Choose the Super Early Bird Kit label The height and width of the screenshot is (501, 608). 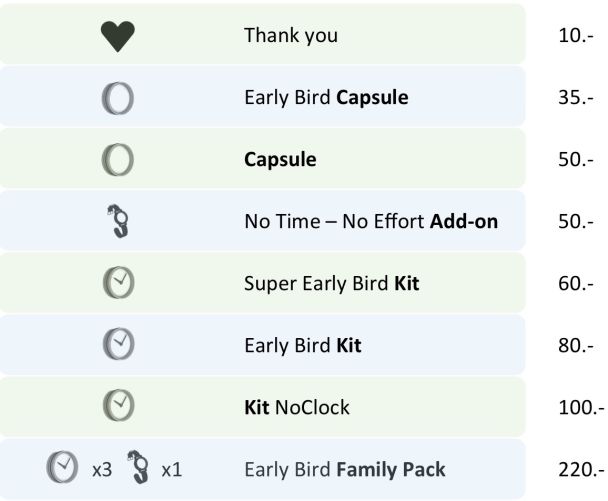(x=332, y=283)
